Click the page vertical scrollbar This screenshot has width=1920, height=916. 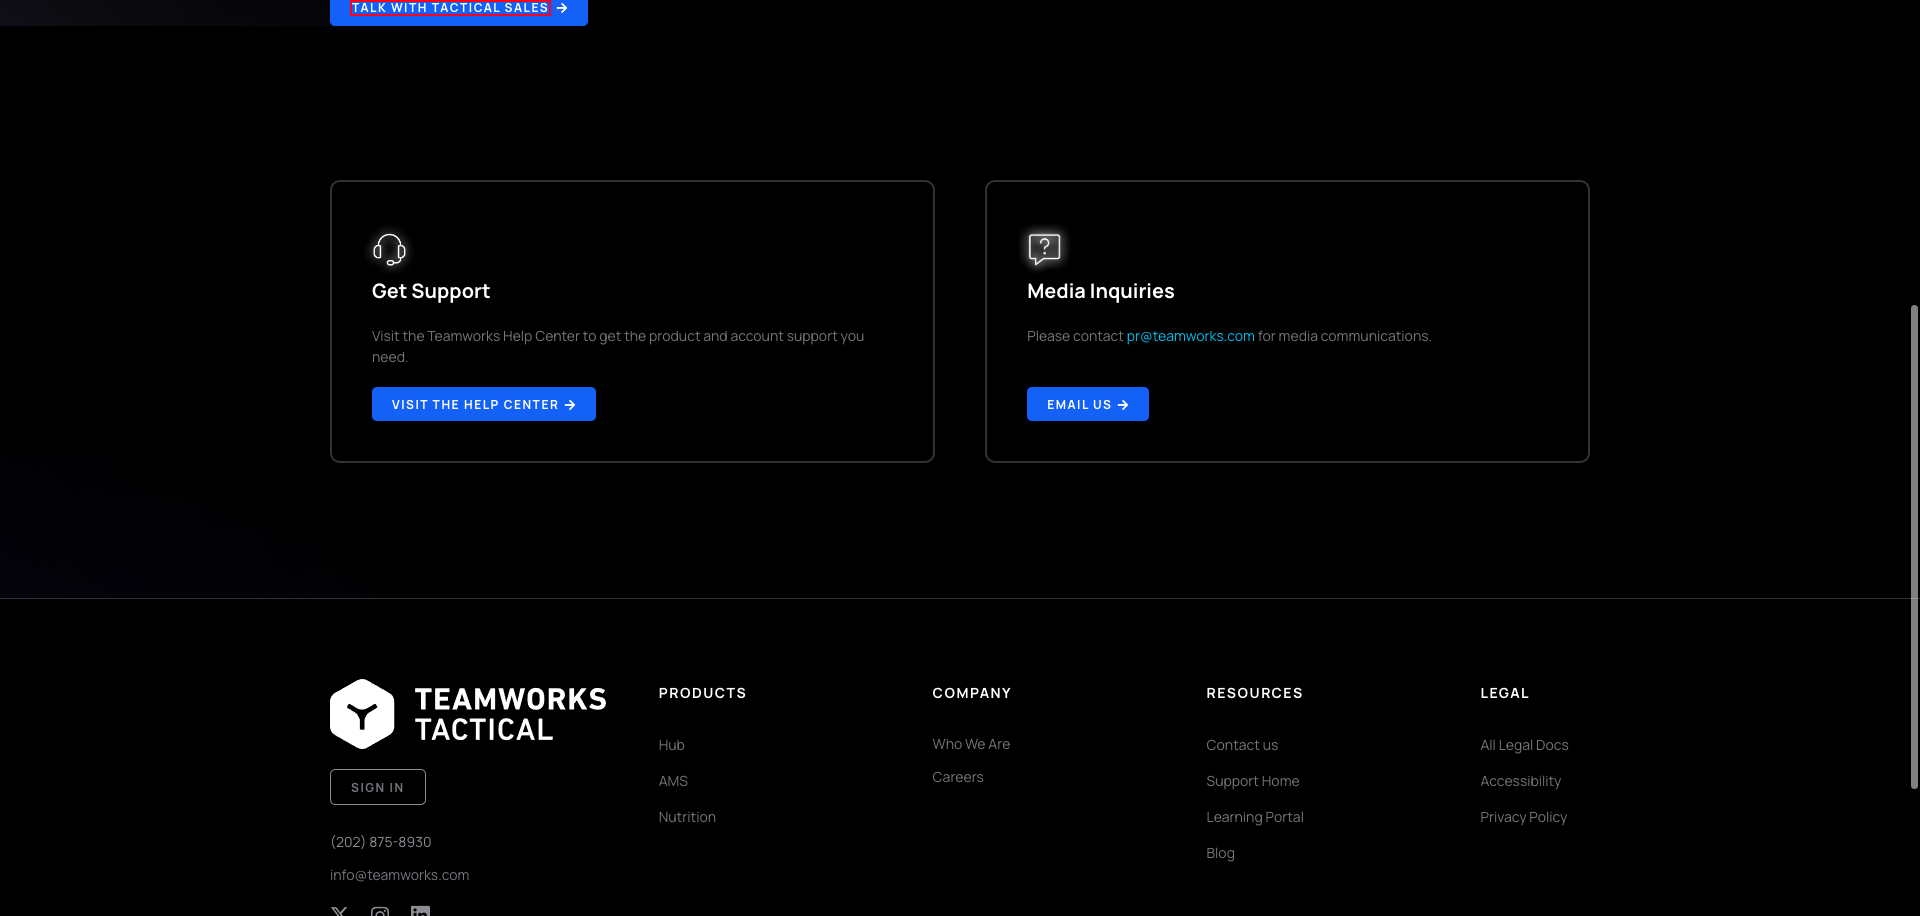1914,546
